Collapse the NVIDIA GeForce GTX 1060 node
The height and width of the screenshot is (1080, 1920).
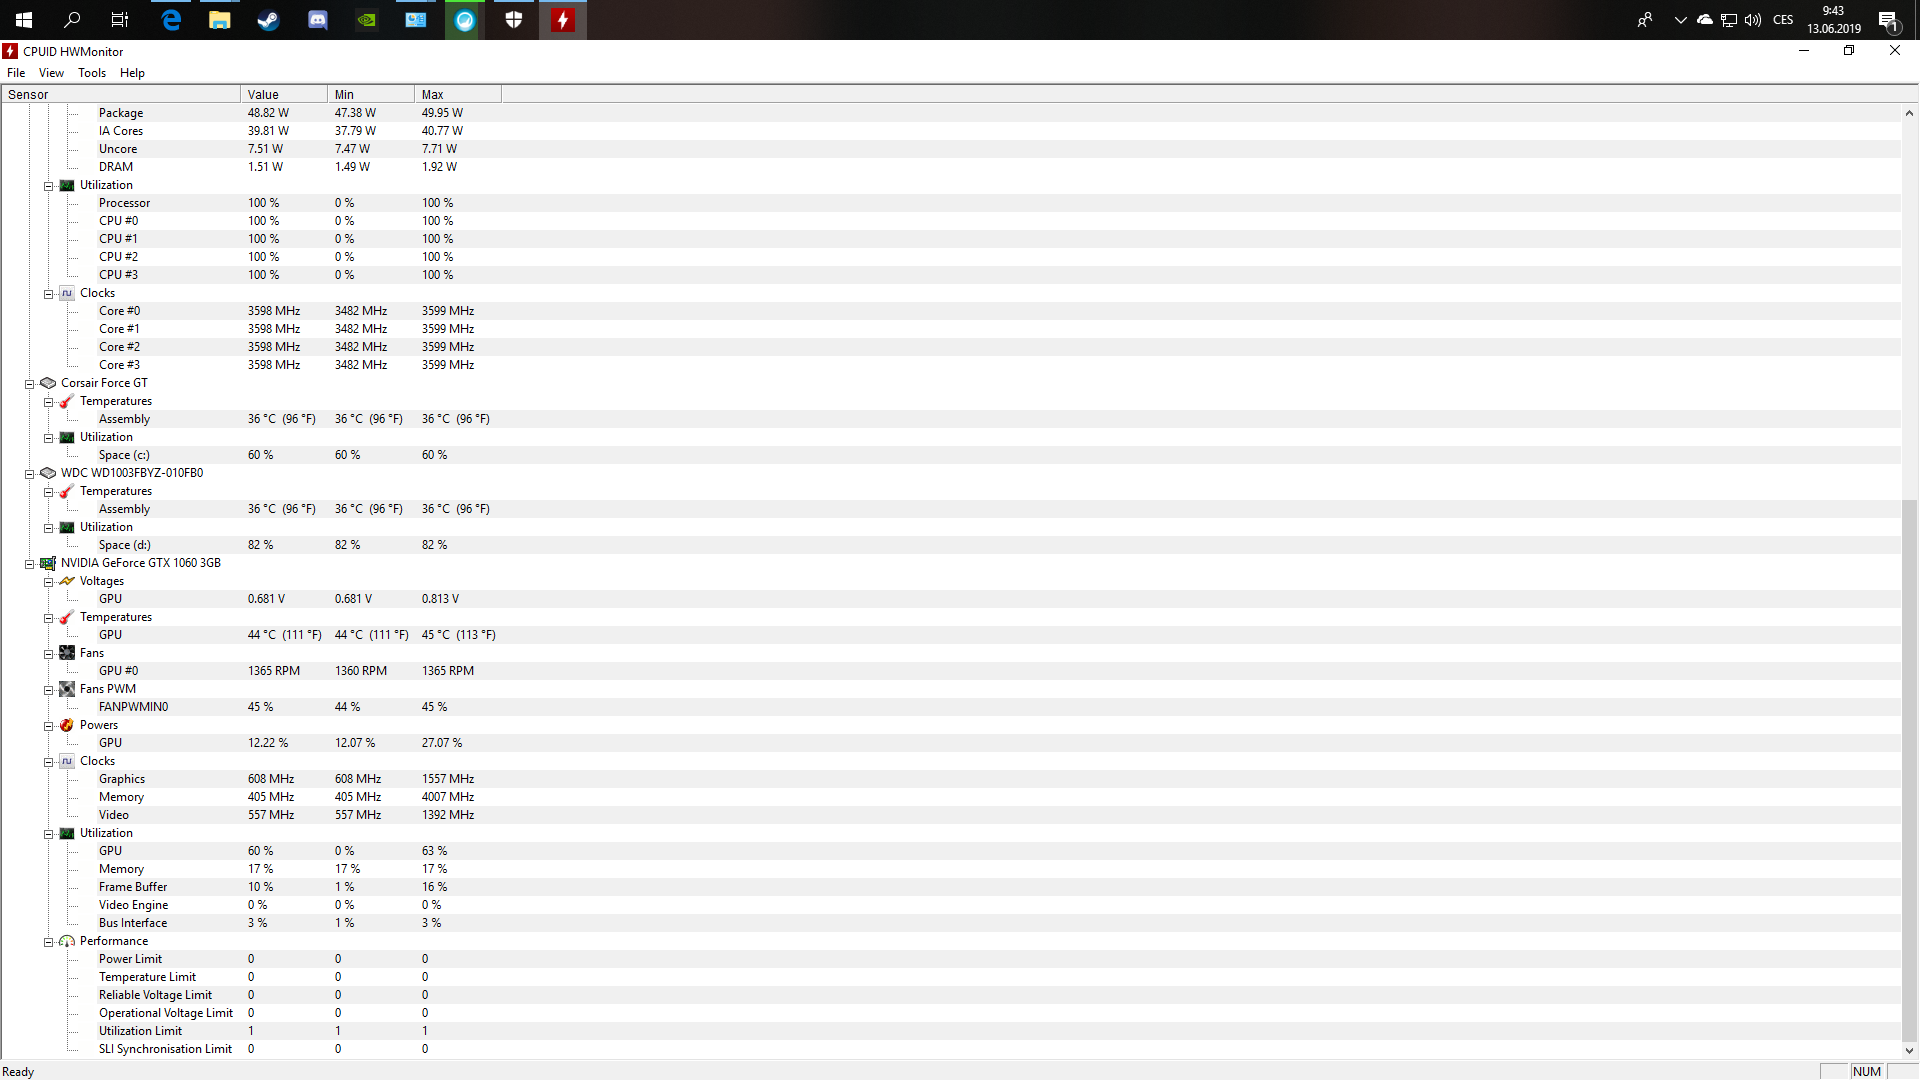[x=30, y=564]
